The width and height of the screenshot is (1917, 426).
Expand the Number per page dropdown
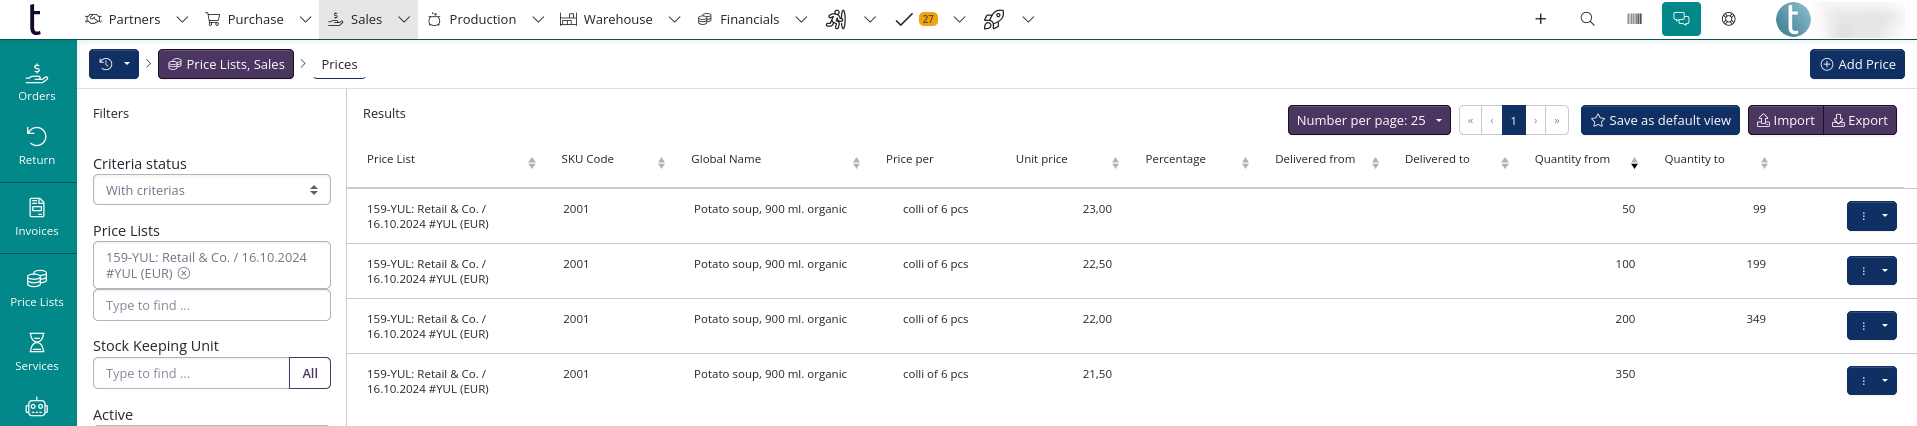point(1369,120)
